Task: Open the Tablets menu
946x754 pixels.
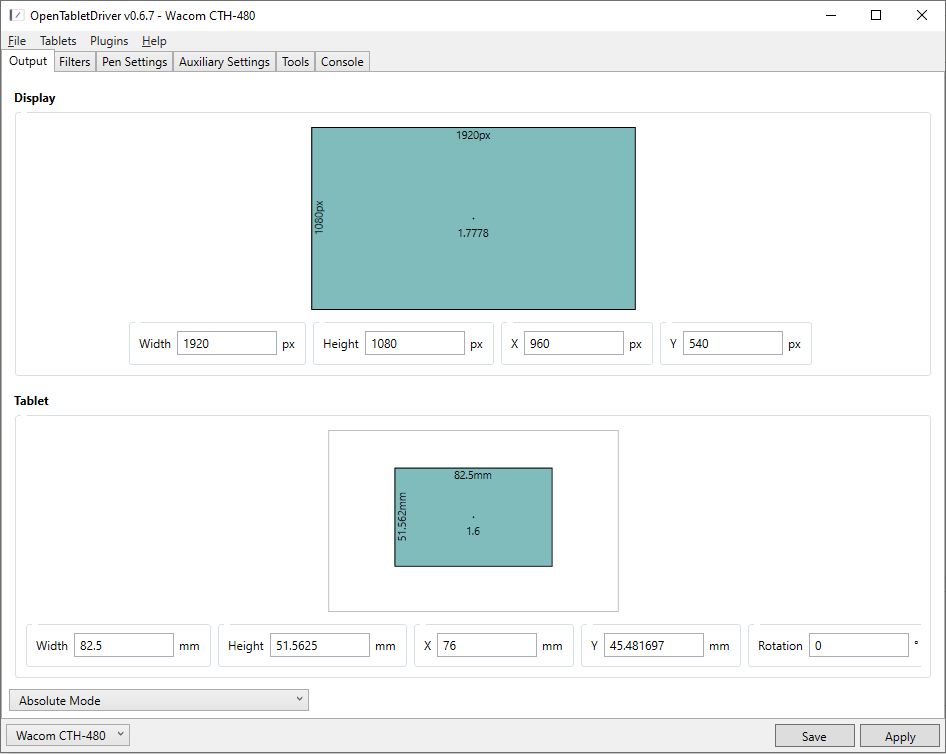Action: click(x=58, y=40)
